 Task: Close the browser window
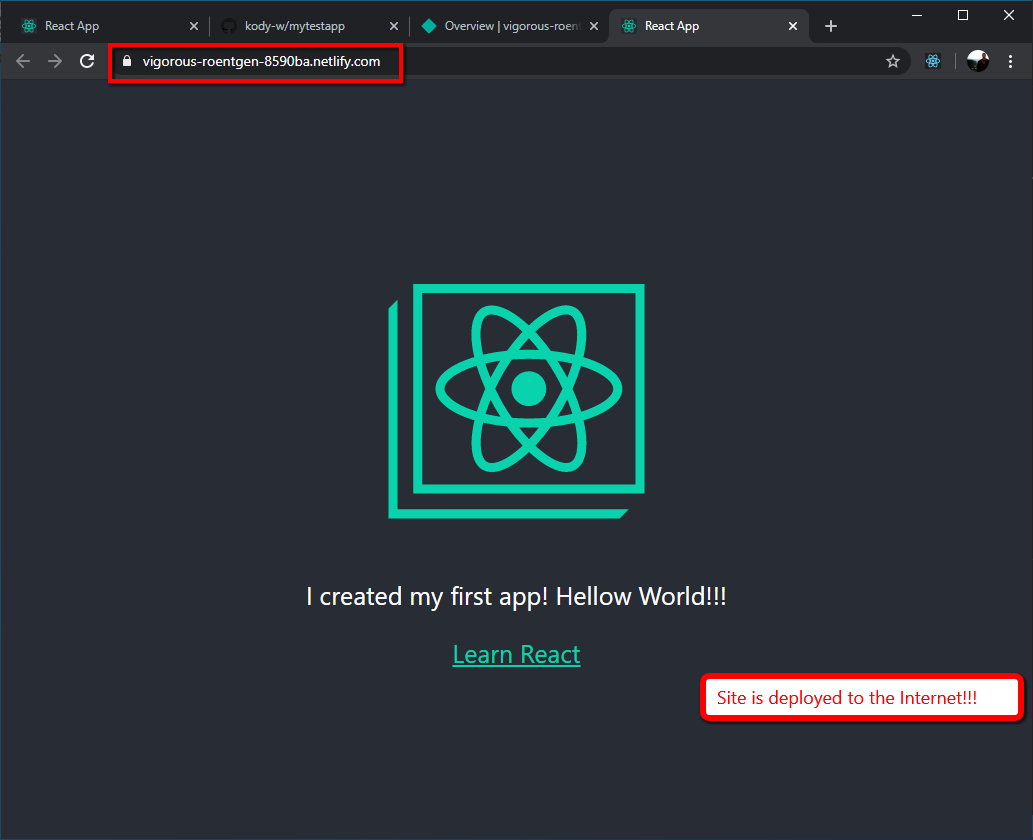1009,15
